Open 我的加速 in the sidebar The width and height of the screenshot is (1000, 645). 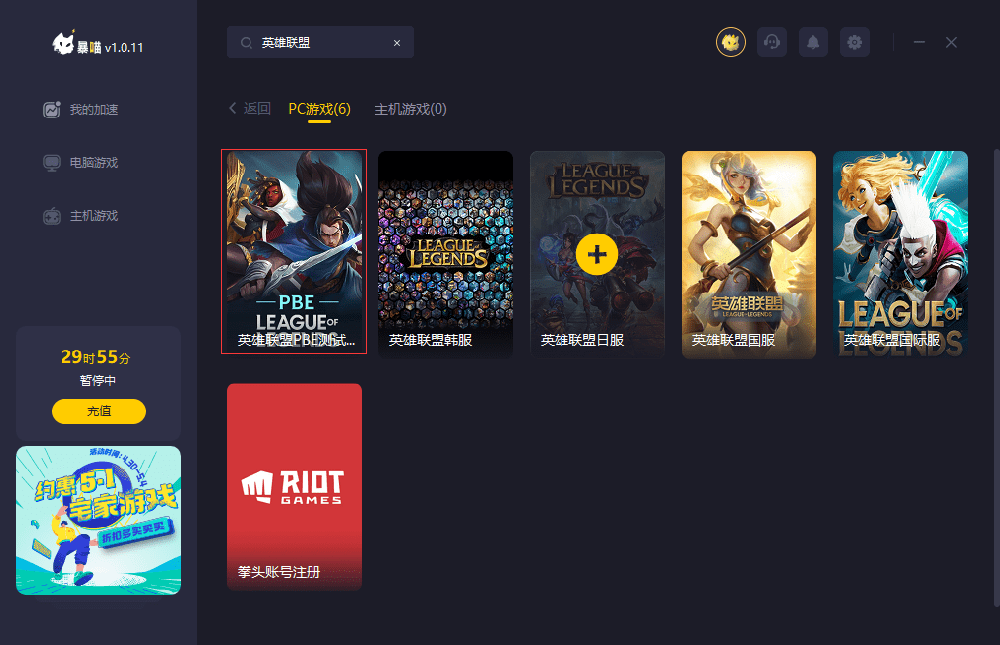coord(81,110)
